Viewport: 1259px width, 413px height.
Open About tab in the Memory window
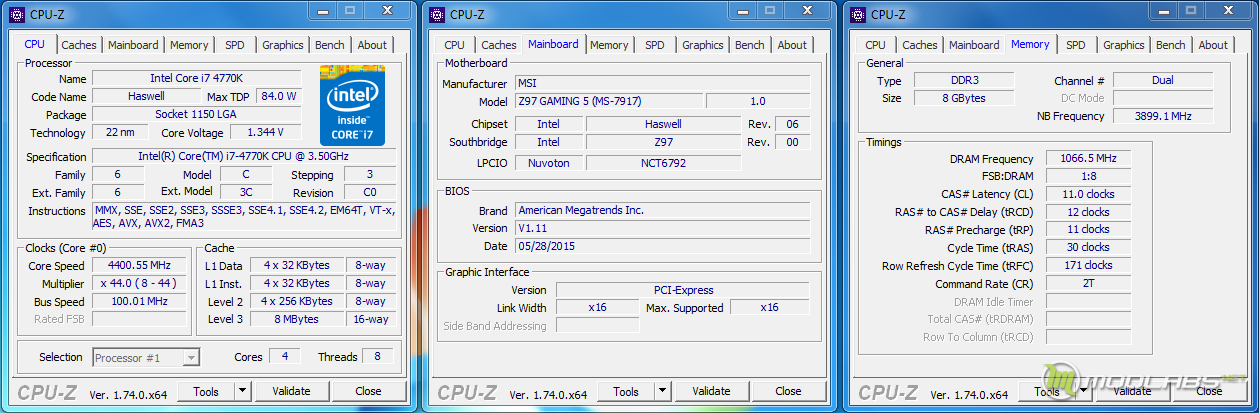click(1213, 45)
